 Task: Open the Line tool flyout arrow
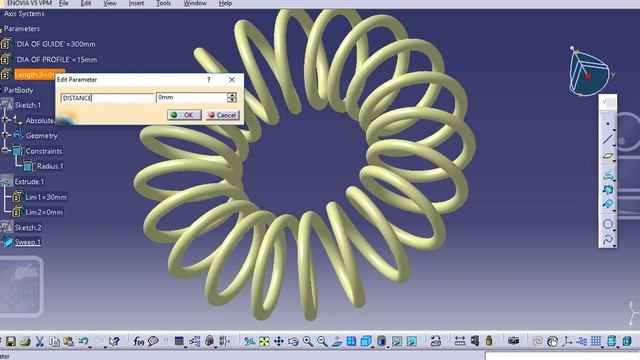tap(613, 145)
